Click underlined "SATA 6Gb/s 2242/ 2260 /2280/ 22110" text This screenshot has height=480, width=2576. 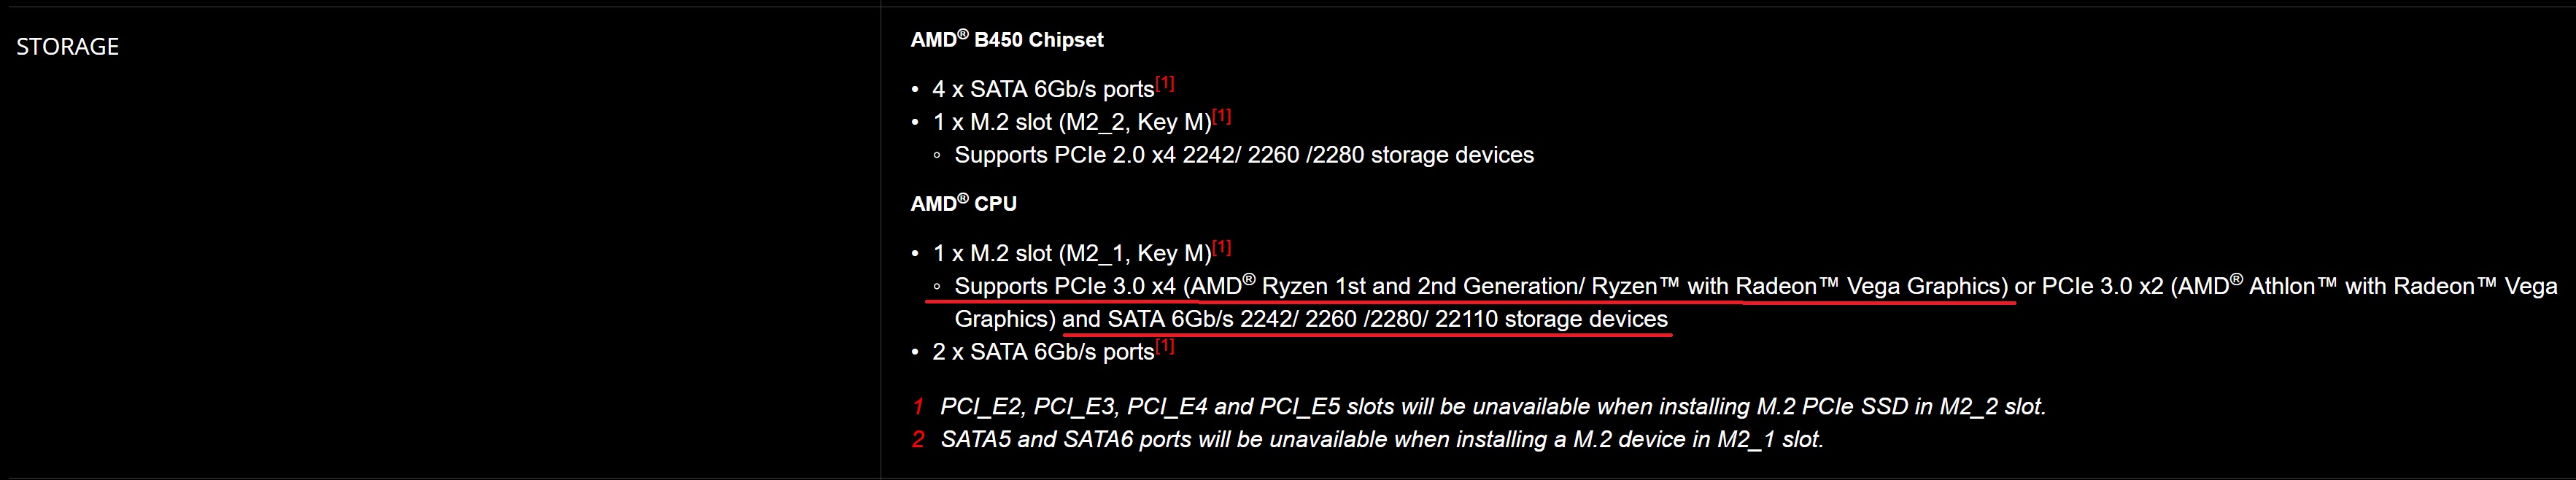pos(1303,319)
